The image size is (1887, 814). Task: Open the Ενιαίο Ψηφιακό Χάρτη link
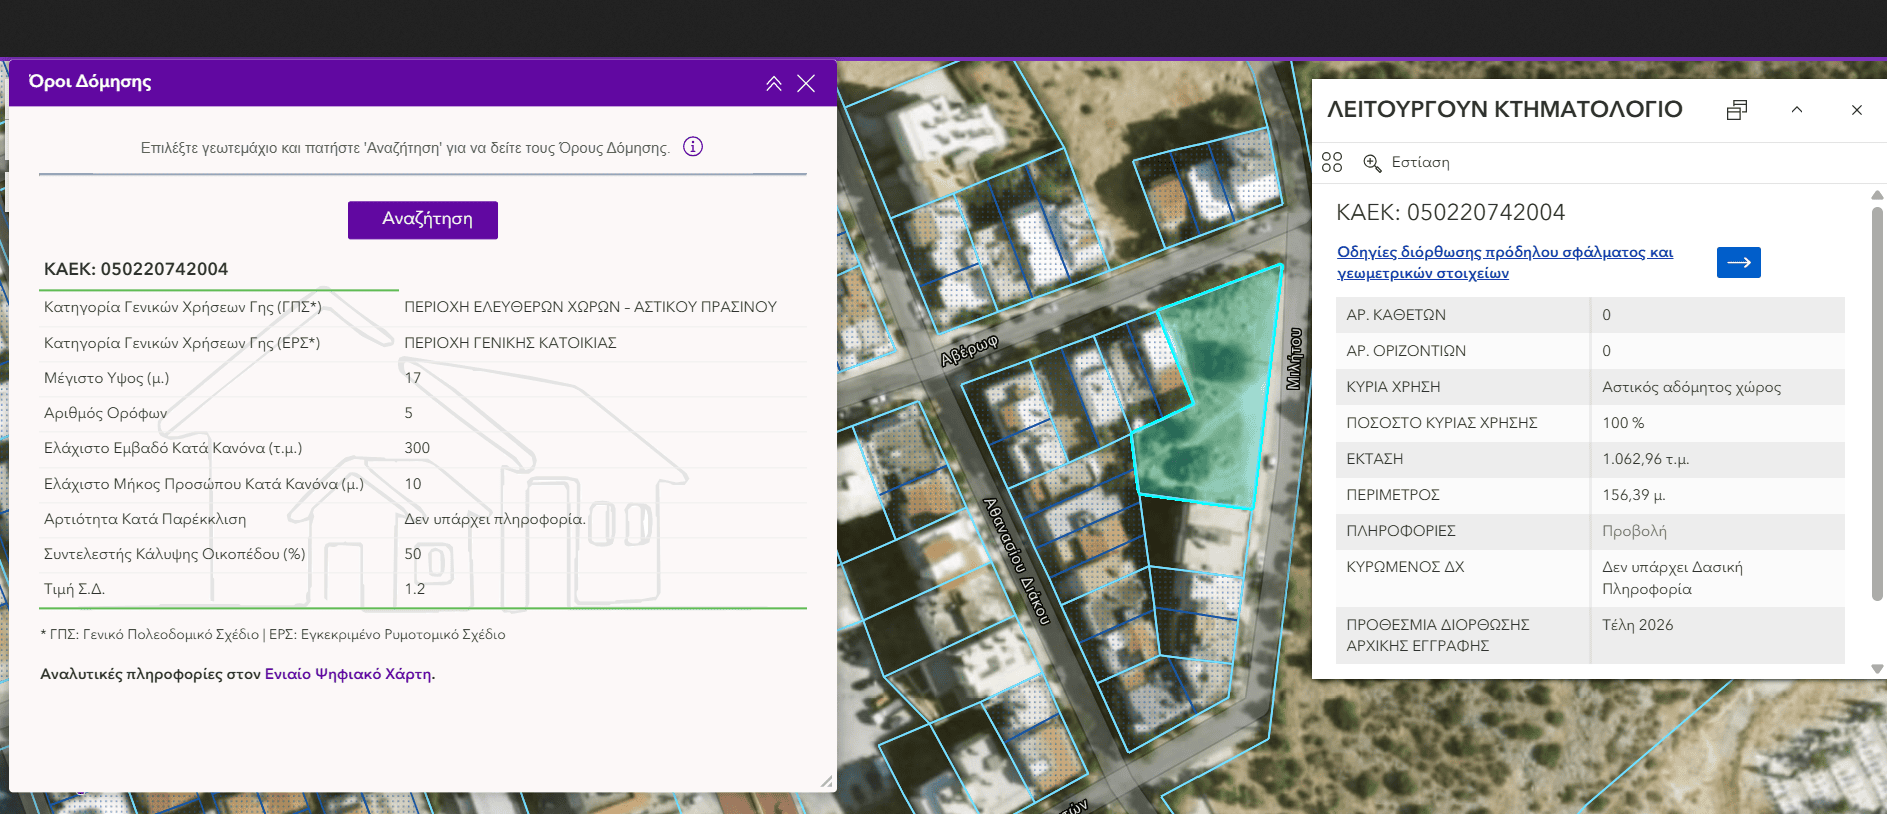point(348,674)
